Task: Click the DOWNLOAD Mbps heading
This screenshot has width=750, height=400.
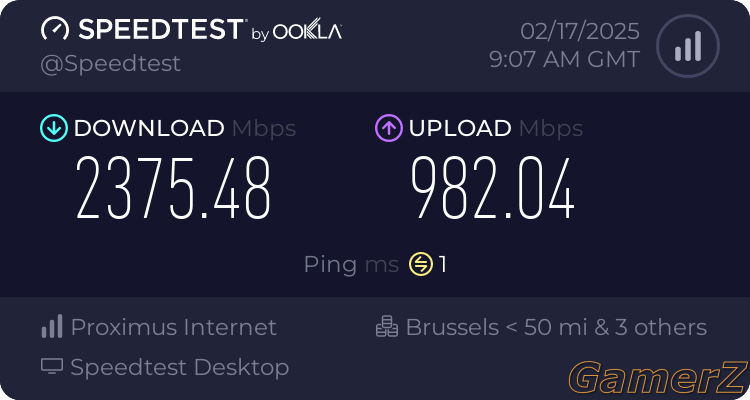Action: (185, 128)
